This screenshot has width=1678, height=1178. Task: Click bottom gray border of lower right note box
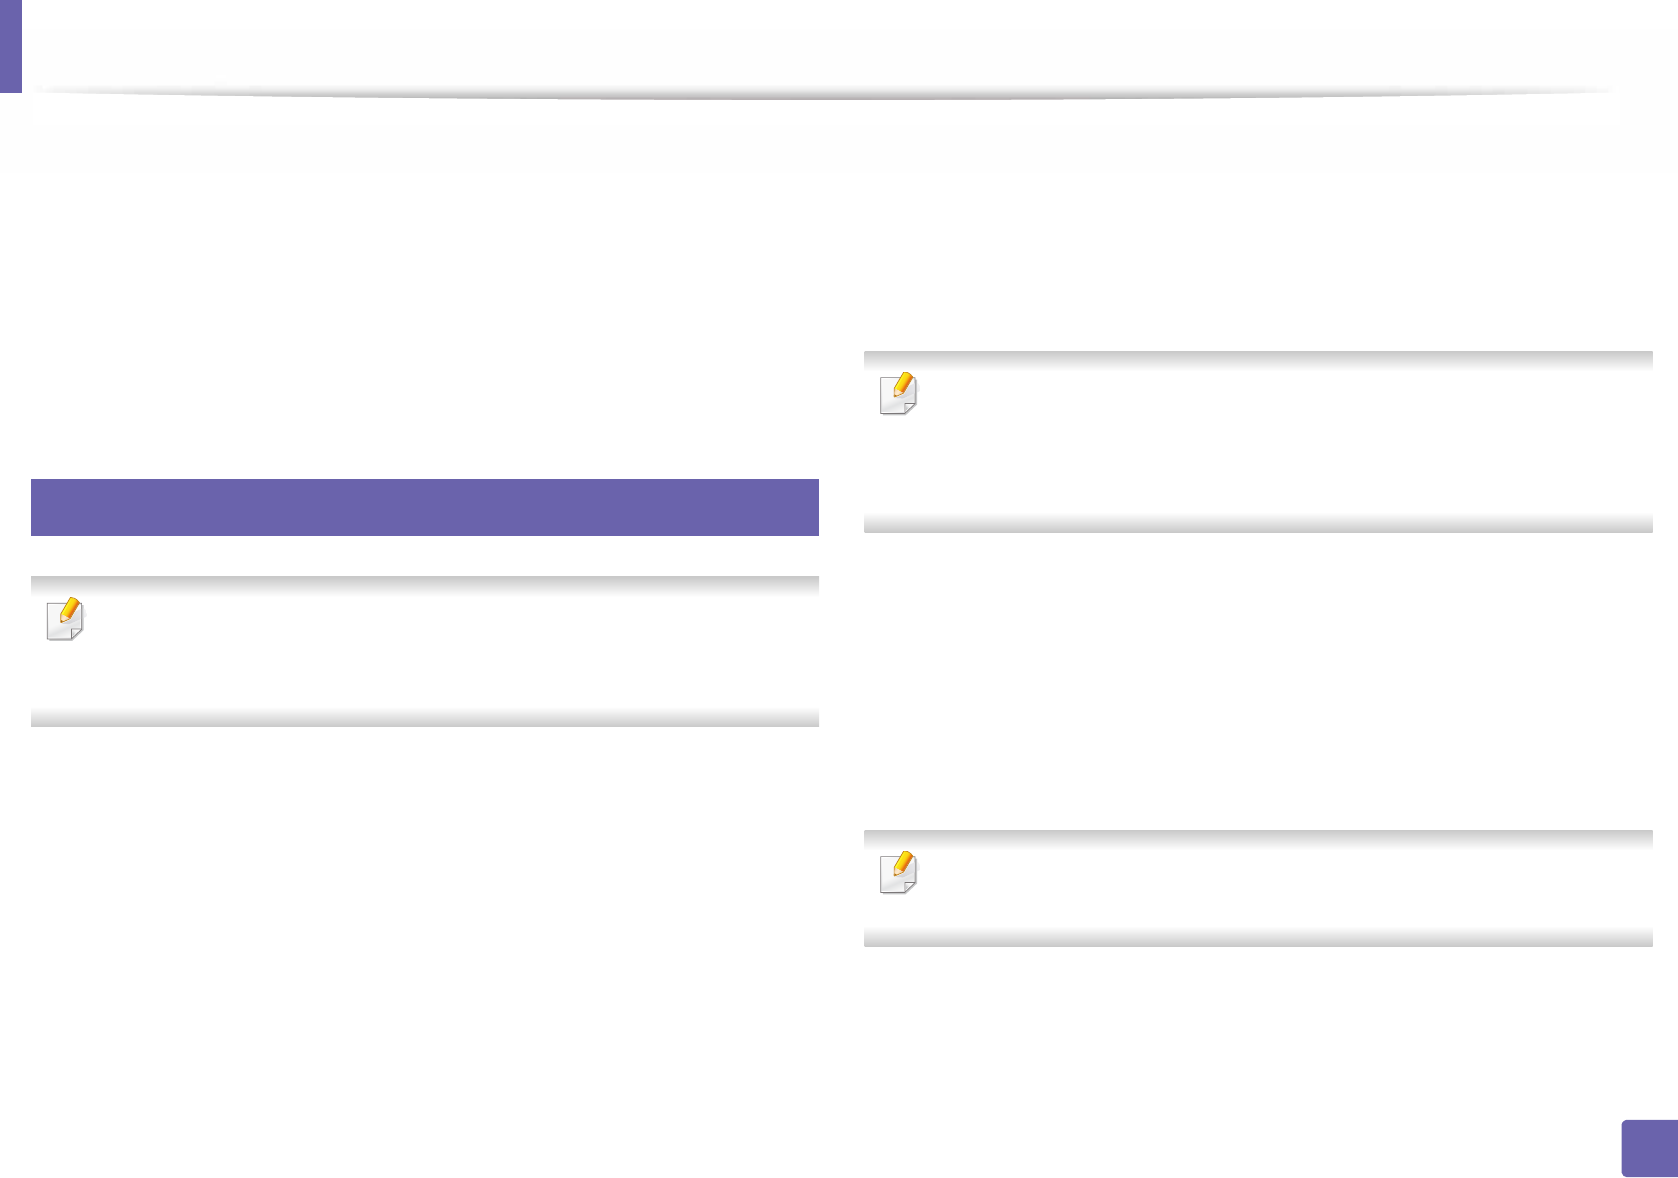coord(1258,939)
